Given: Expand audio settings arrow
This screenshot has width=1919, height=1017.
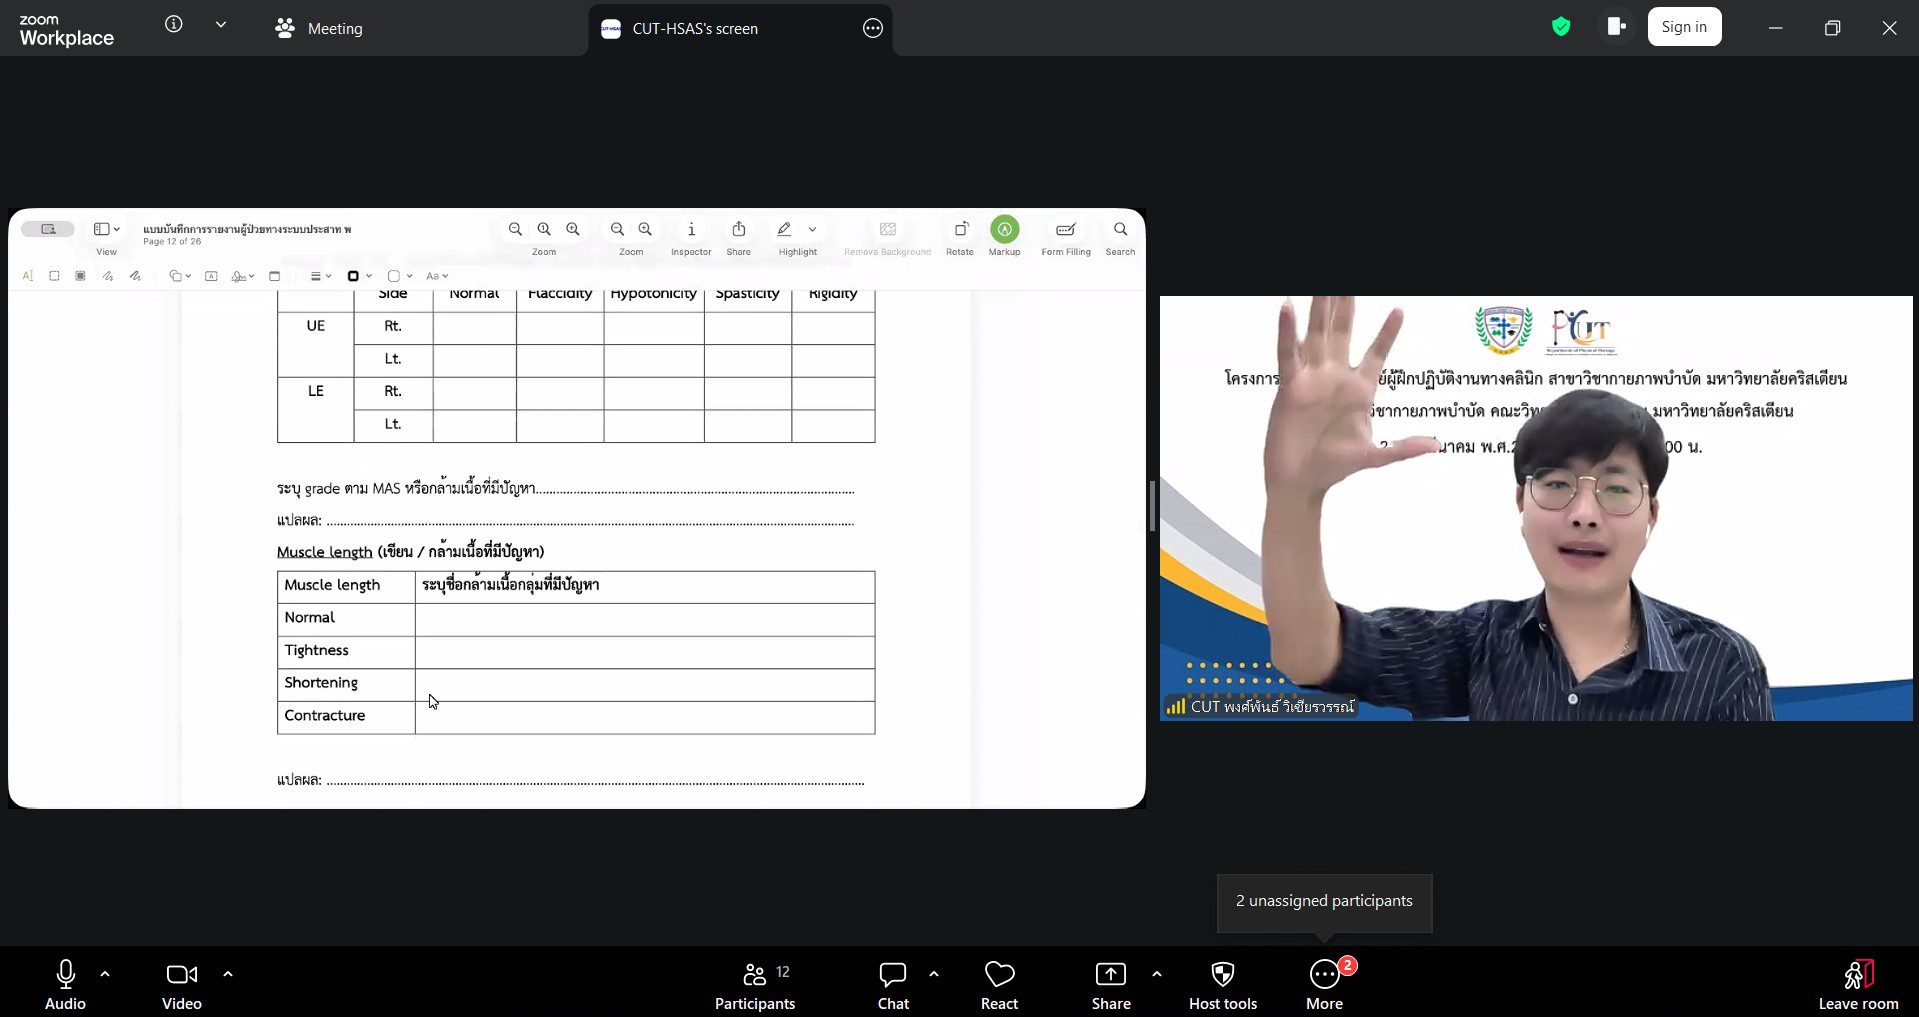Looking at the screenshot, I should pos(105,973).
